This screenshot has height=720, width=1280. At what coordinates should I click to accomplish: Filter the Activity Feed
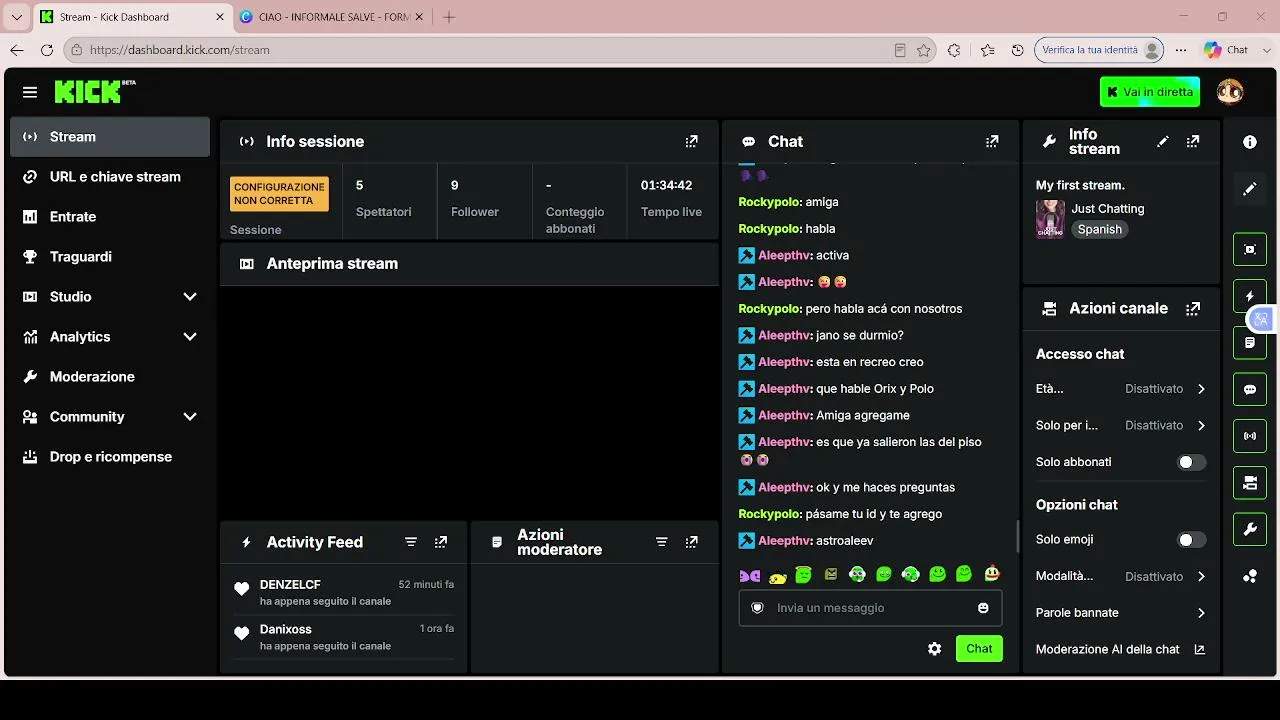coord(411,542)
